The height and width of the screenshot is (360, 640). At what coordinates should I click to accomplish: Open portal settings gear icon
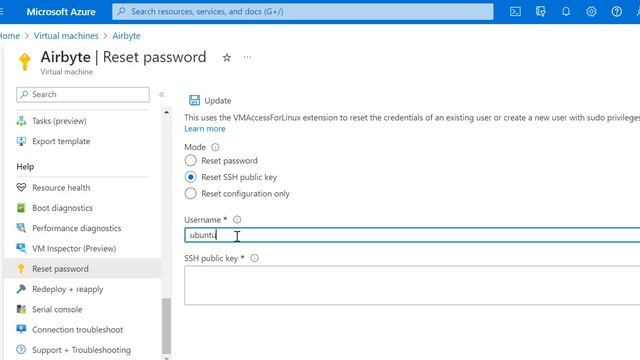point(591,11)
